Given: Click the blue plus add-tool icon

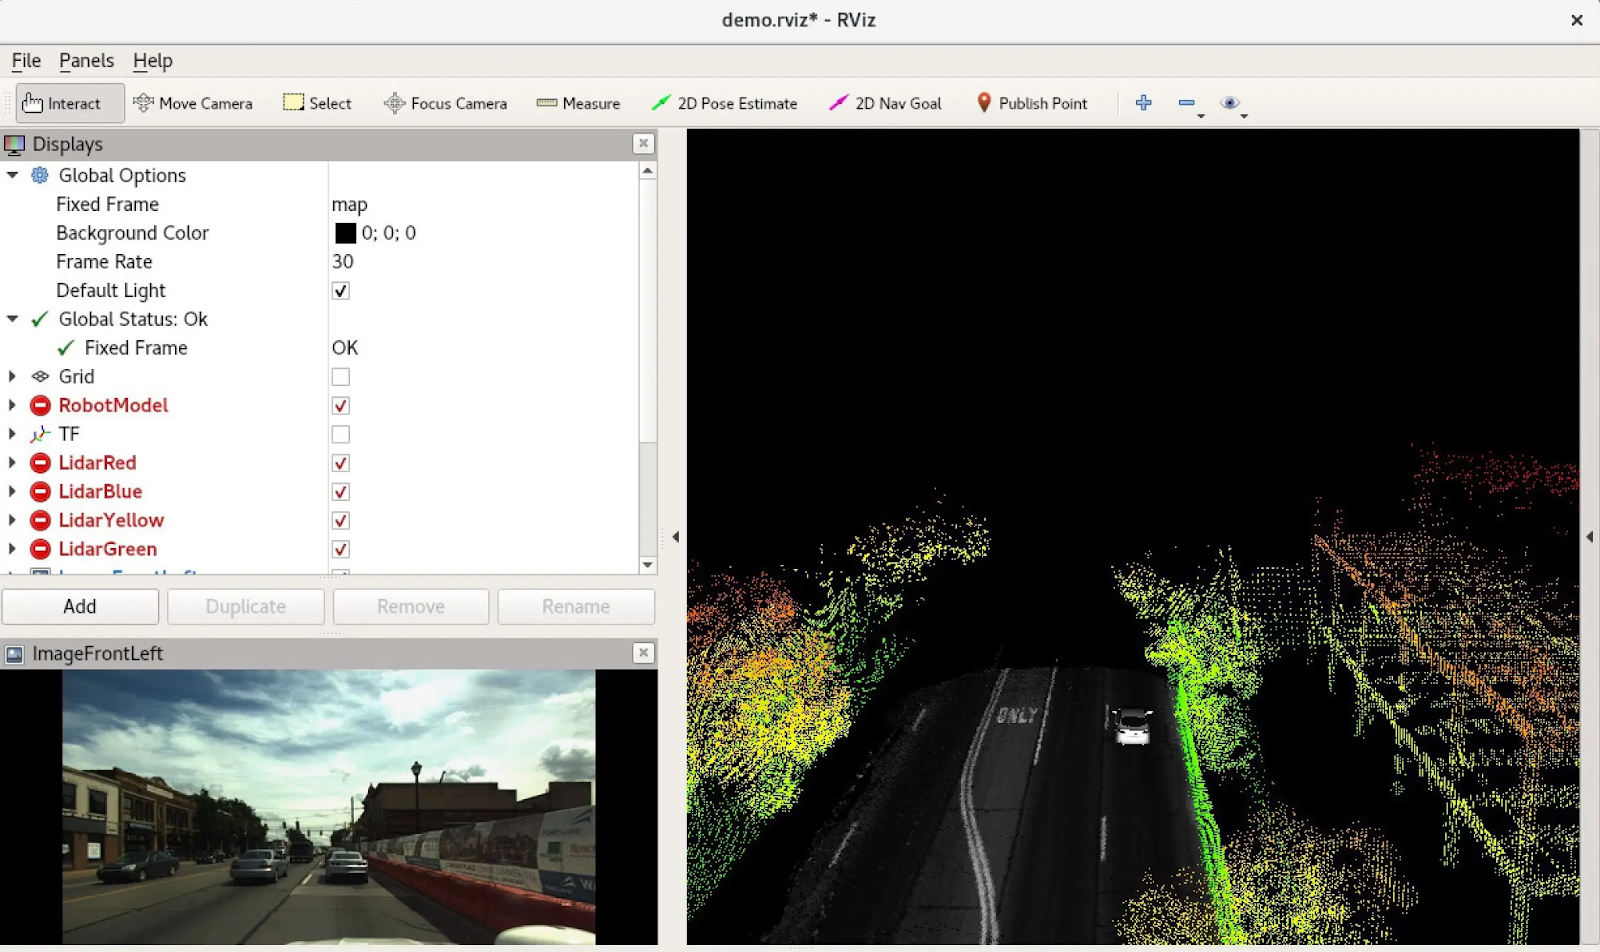Looking at the screenshot, I should (x=1144, y=102).
